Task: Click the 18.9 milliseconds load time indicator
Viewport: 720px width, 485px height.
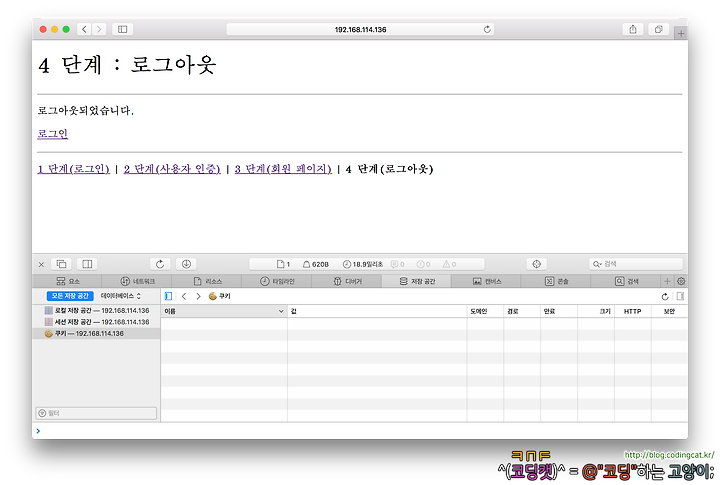Action: coord(363,264)
